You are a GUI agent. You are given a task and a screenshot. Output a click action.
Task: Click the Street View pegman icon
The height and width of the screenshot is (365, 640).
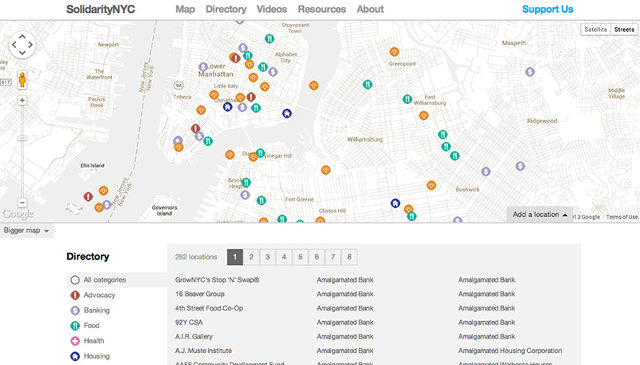point(22,80)
